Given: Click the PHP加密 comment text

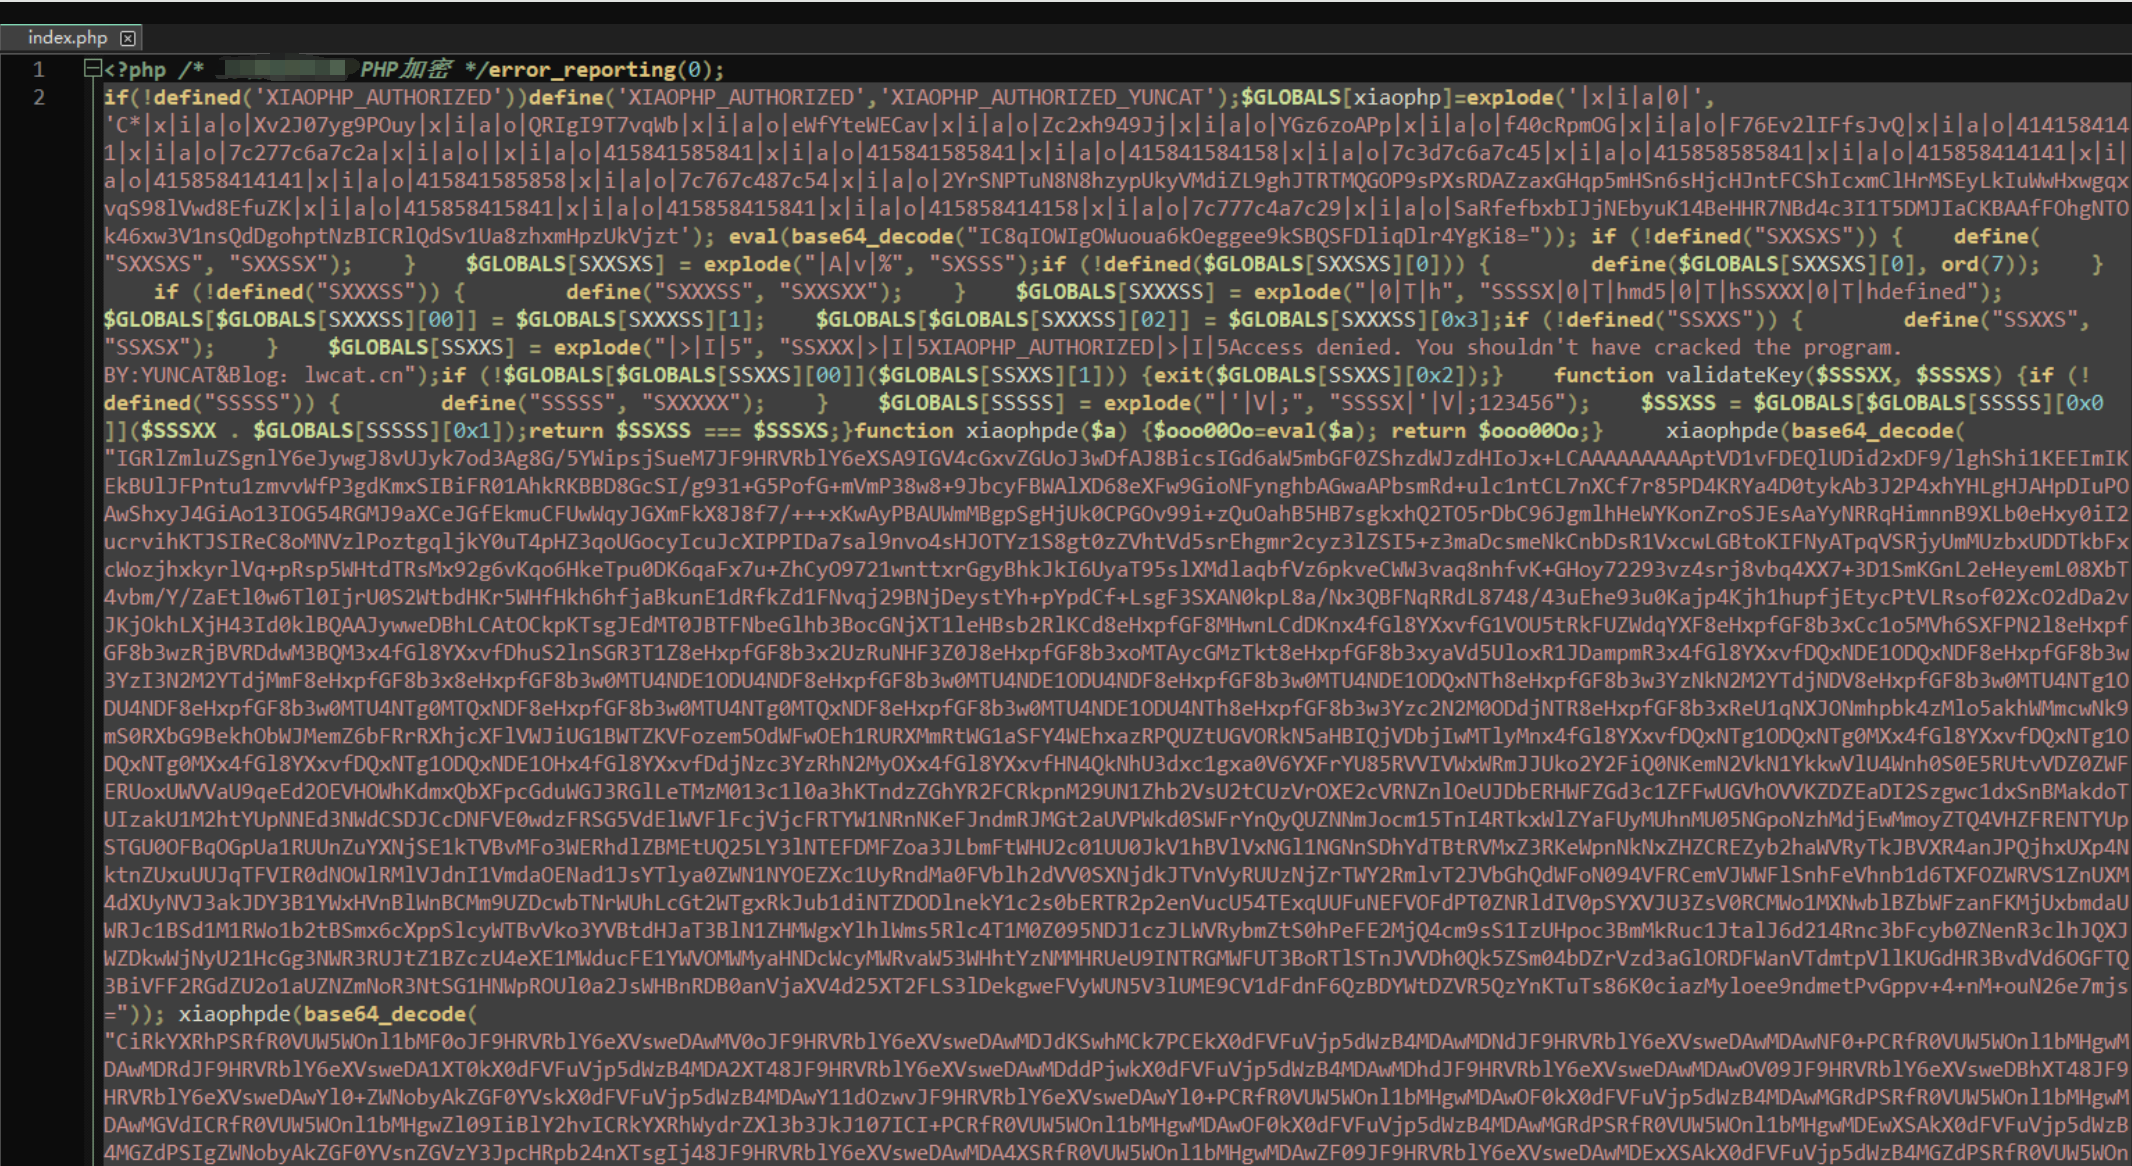Looking at the screenshot, I should point(405,70).
